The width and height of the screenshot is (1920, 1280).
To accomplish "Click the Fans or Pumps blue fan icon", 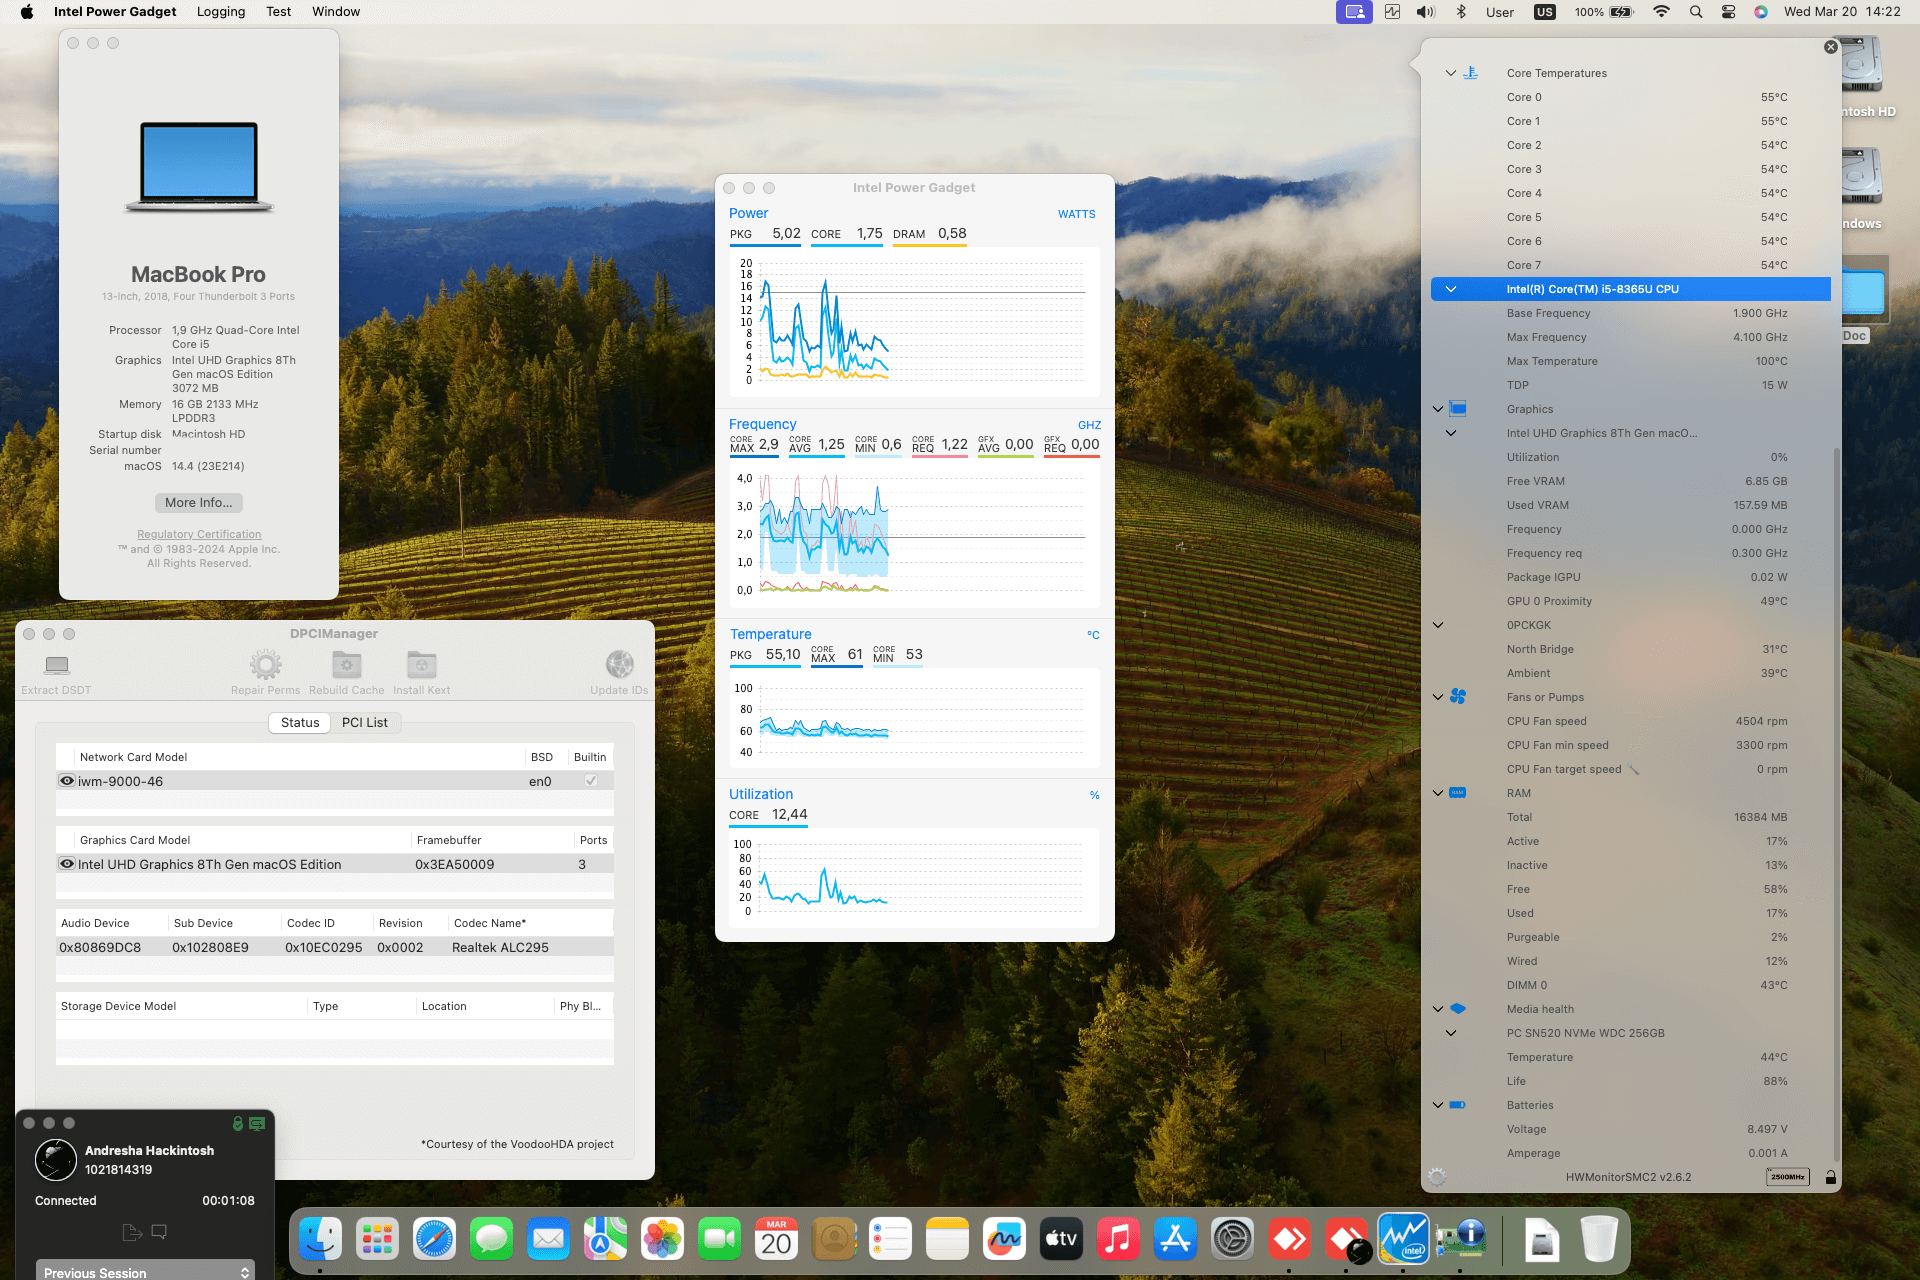I will tap(1458, 697).
